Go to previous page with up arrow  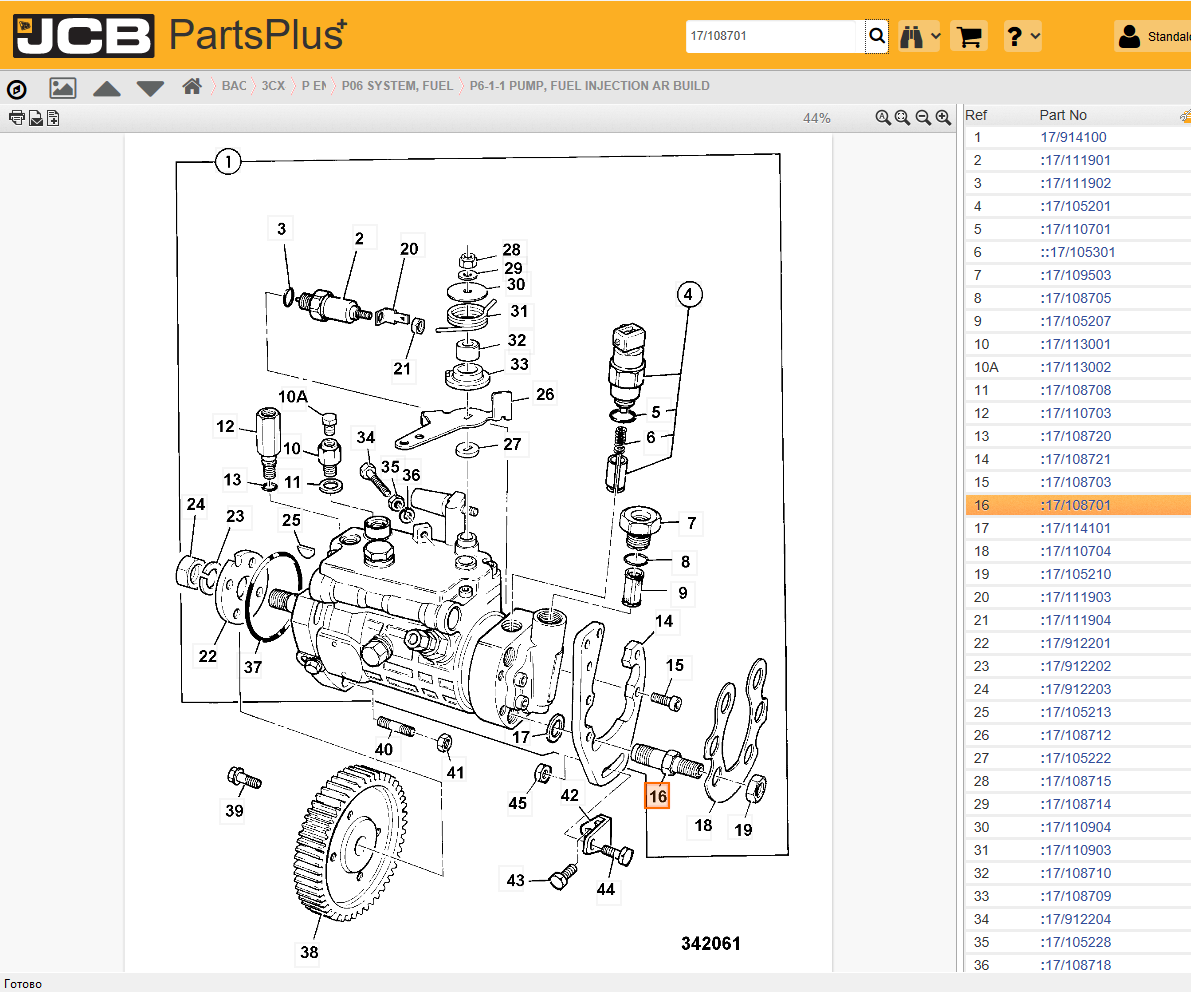pyautogui.click(x=107, y=89)
